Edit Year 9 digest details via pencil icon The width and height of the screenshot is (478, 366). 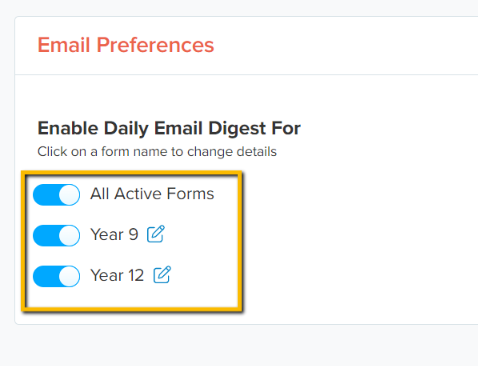[156, 234]
